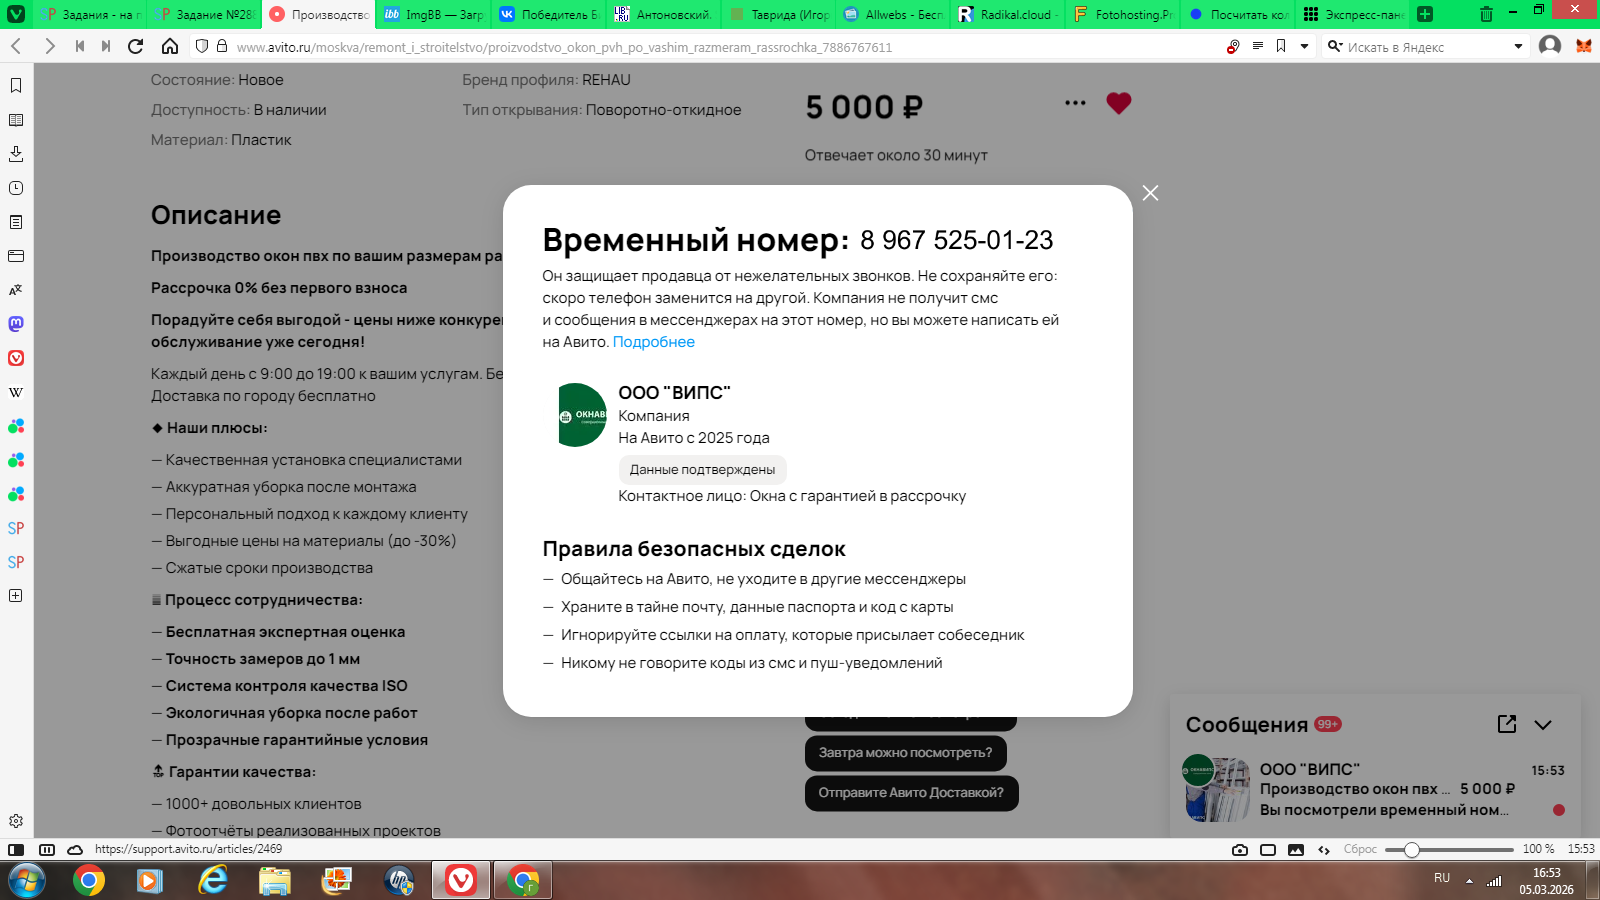Open the History side panel
Screen dimensions: 1600x900
point(16,188)
